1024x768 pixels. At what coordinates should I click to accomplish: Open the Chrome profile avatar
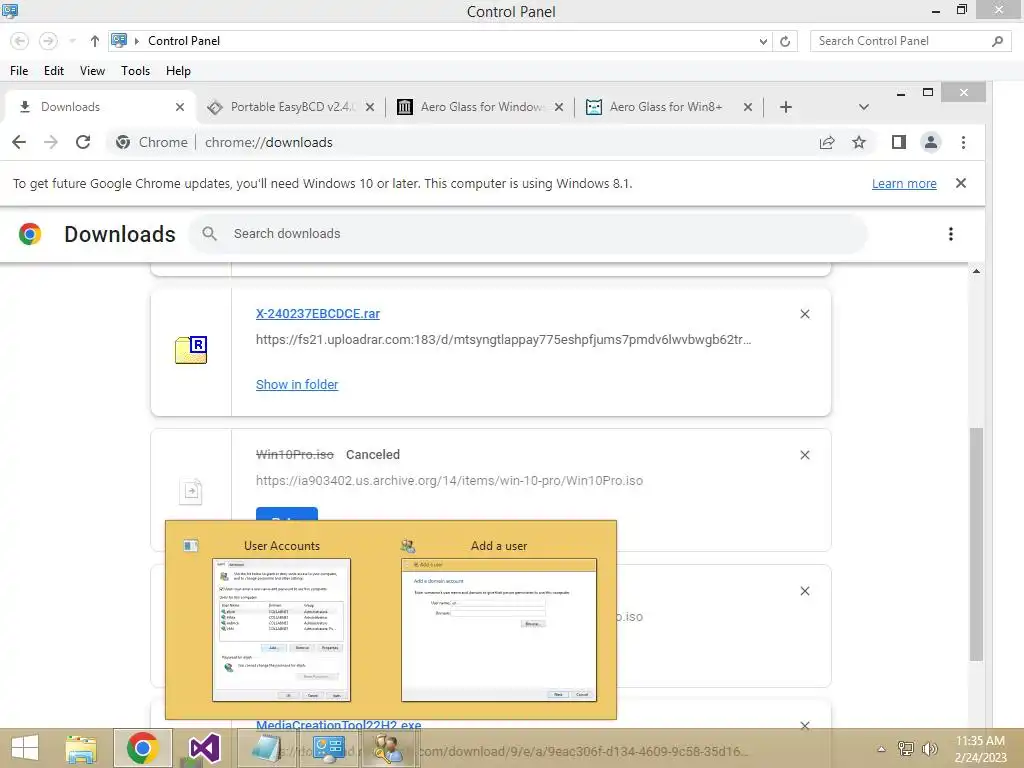tap(931, 142)
